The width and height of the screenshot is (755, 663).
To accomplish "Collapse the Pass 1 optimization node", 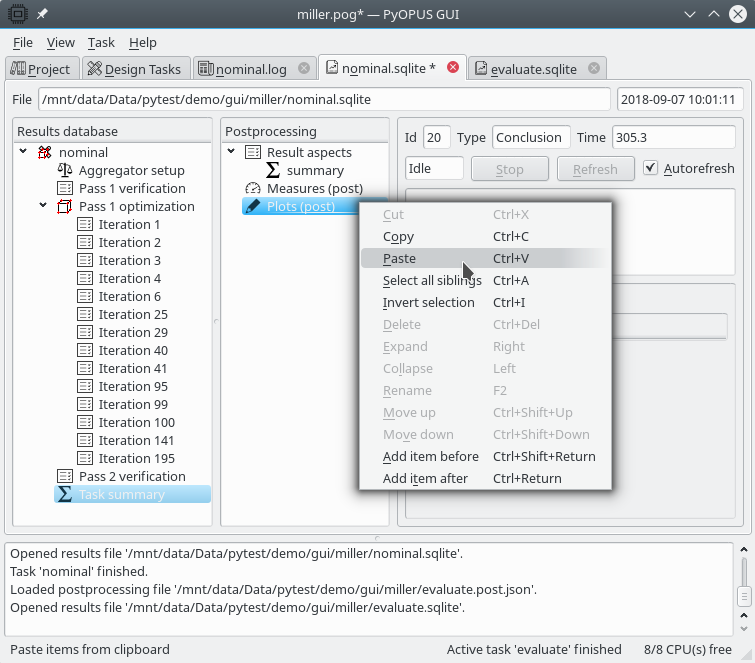I will click(43, 207).
